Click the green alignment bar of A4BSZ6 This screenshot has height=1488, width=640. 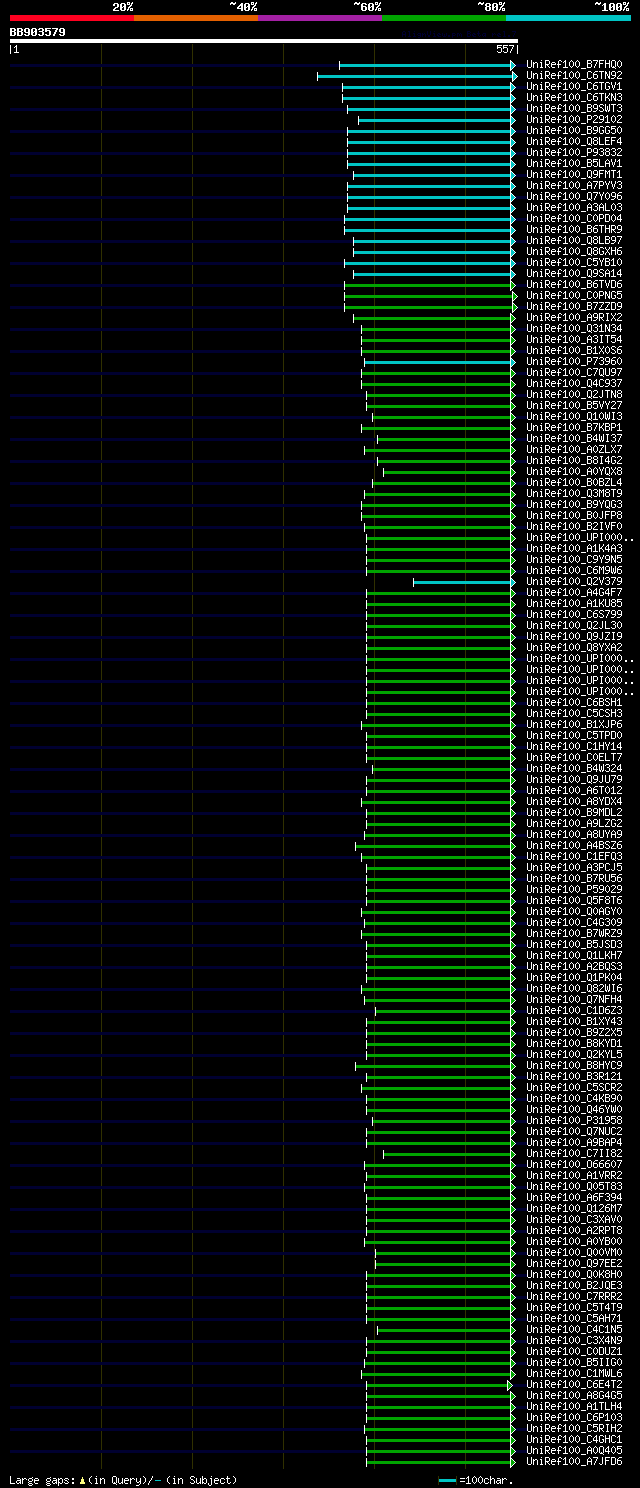coord(435,845)
